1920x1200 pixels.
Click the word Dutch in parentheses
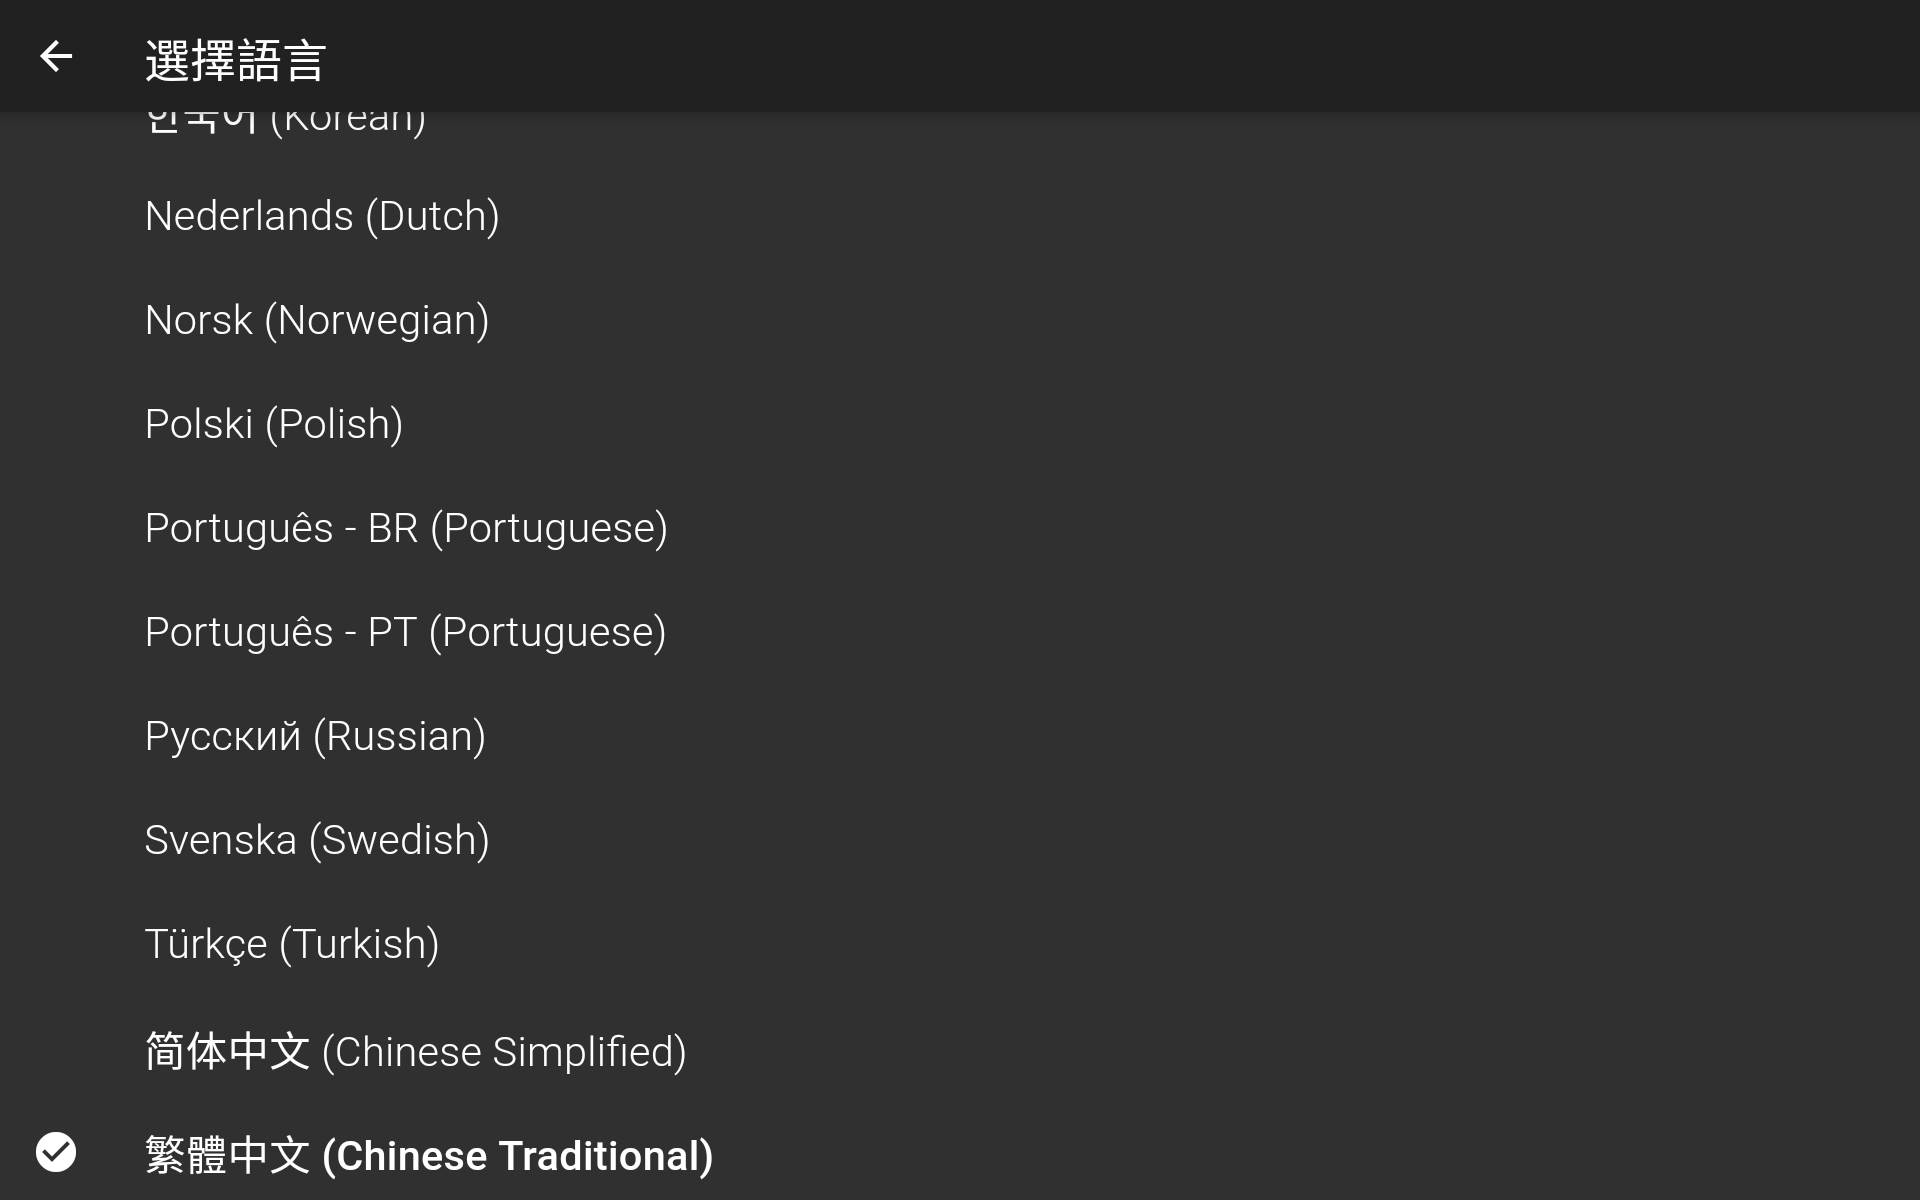[432, 216]
